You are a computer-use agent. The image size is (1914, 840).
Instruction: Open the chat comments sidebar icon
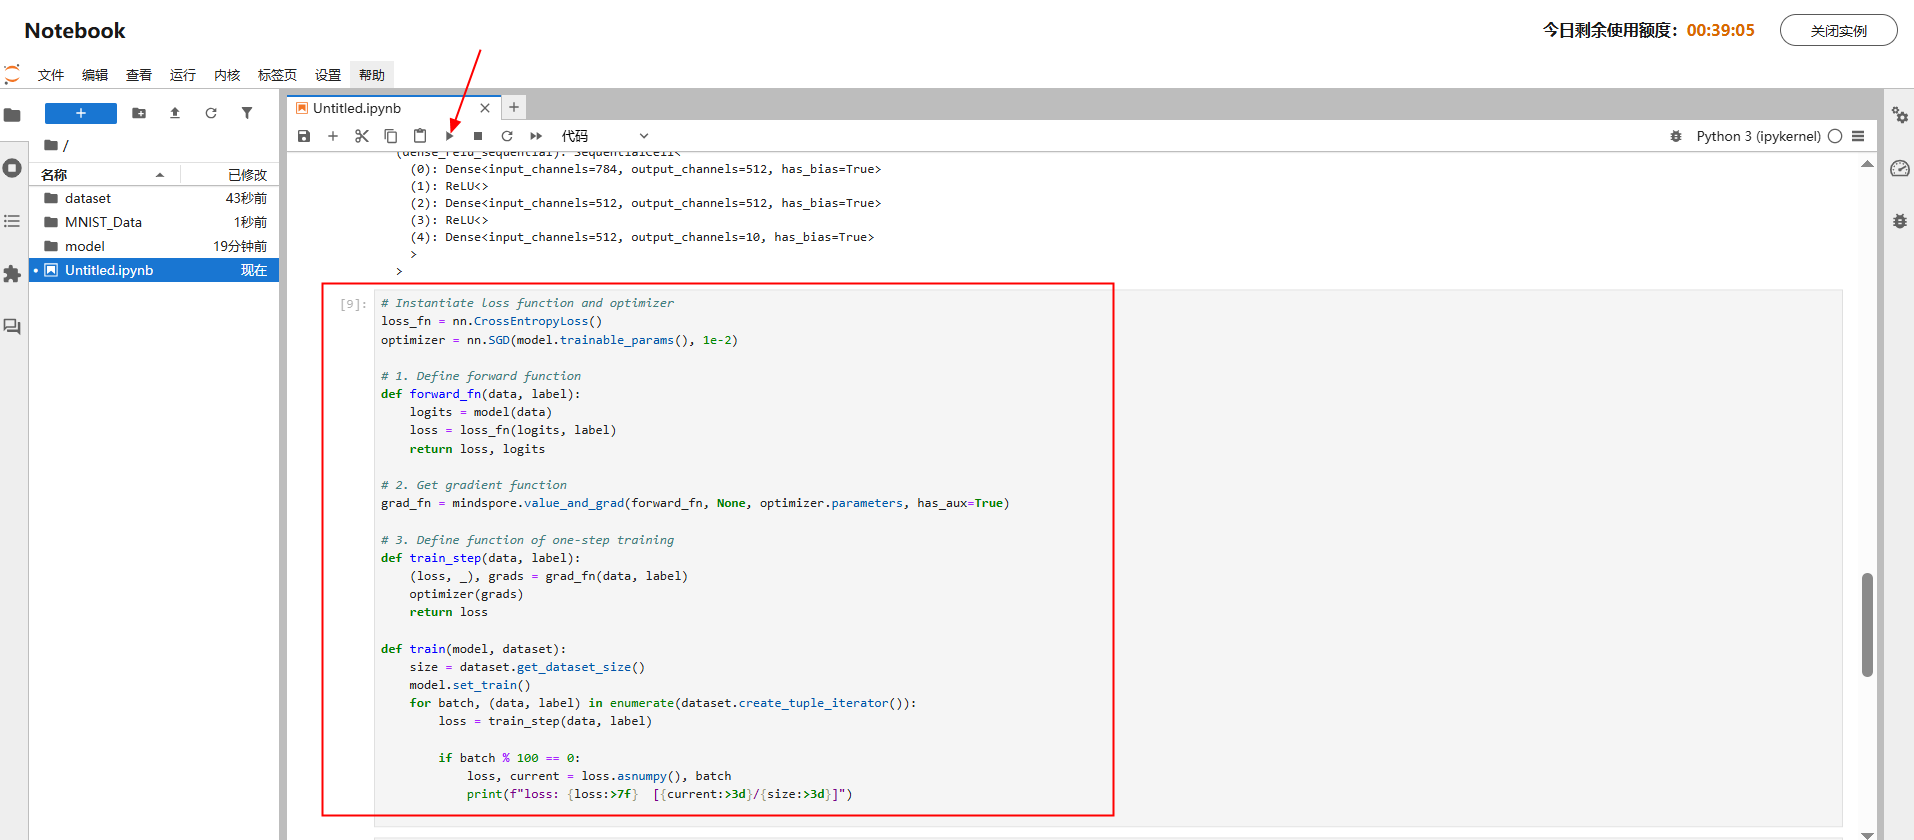click(12, 327)
